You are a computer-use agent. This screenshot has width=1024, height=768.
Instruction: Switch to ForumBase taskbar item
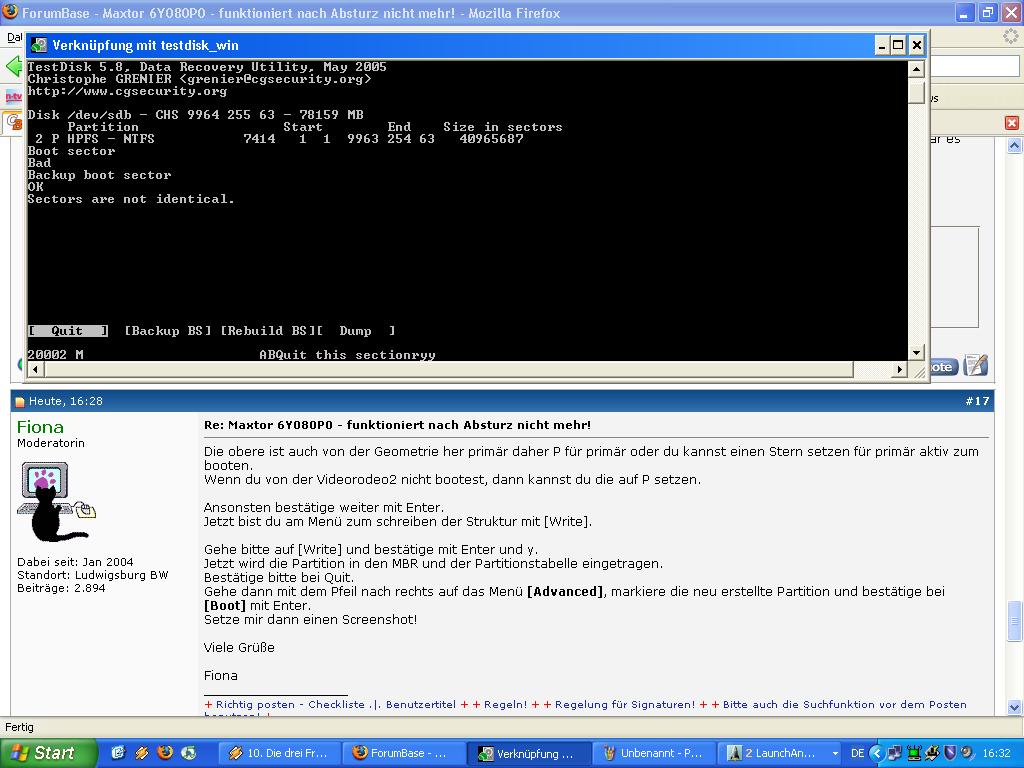pyautogui.click(x=404, y=753)
